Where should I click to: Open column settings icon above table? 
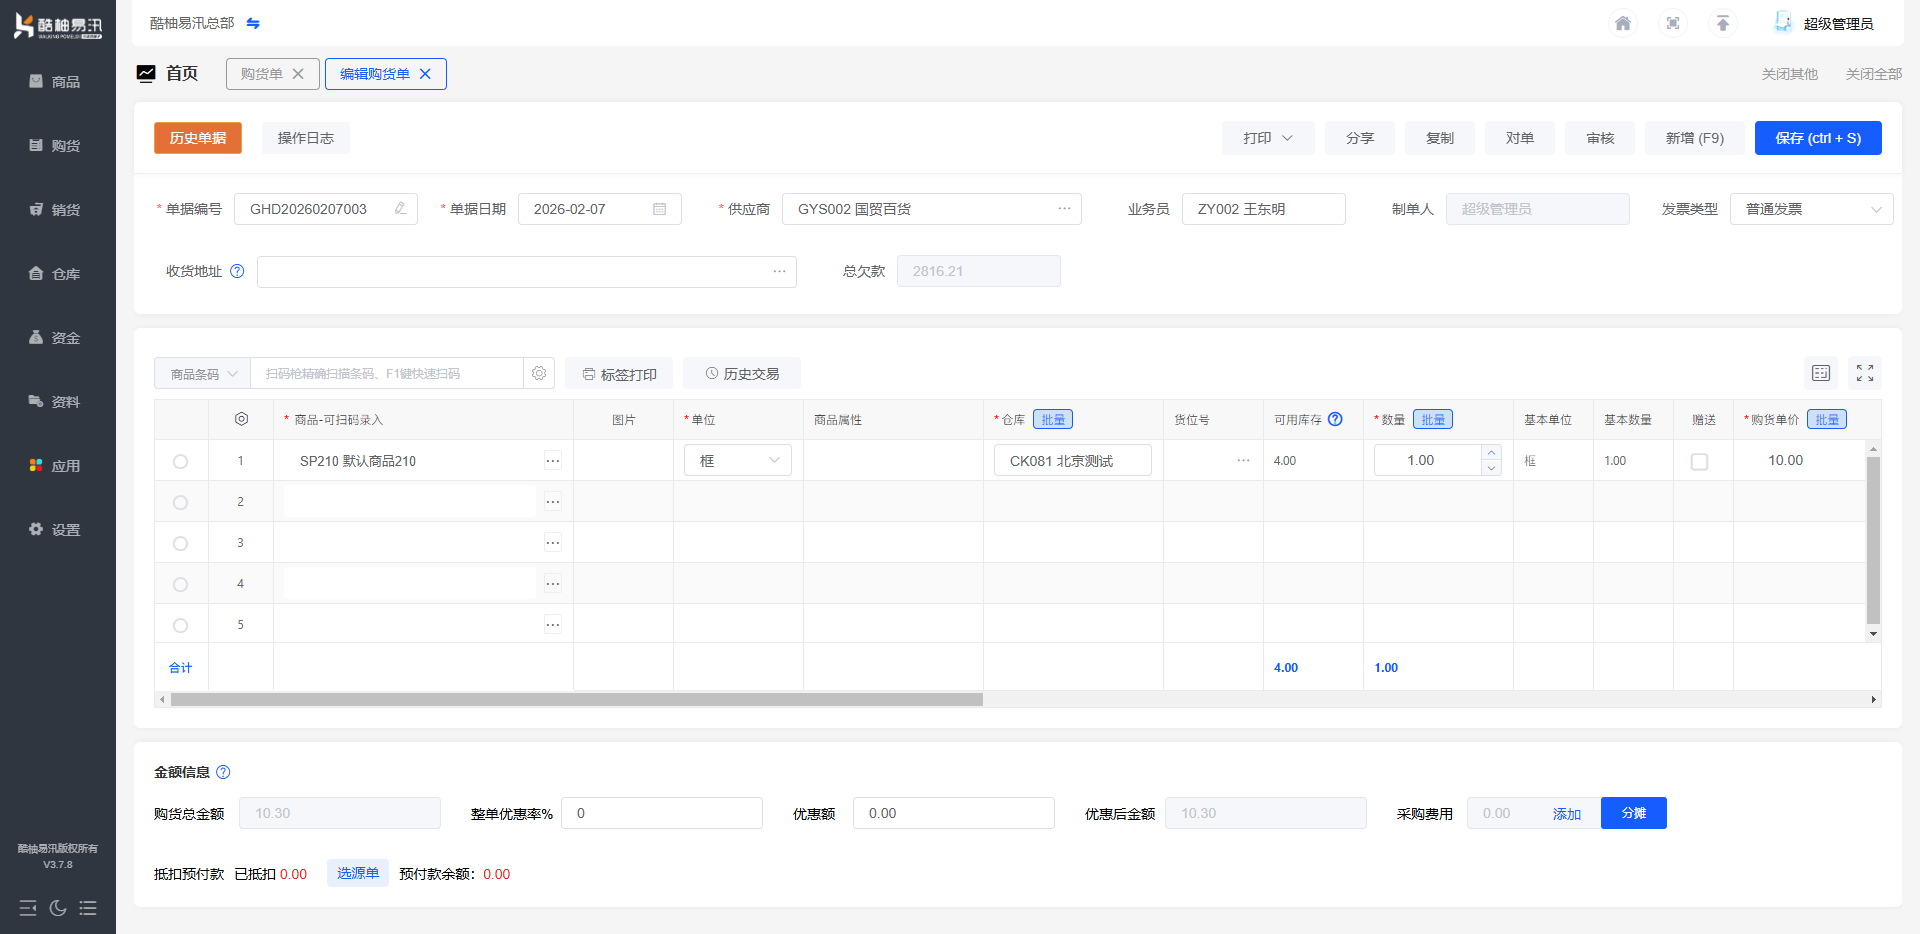pos(1821,373)
